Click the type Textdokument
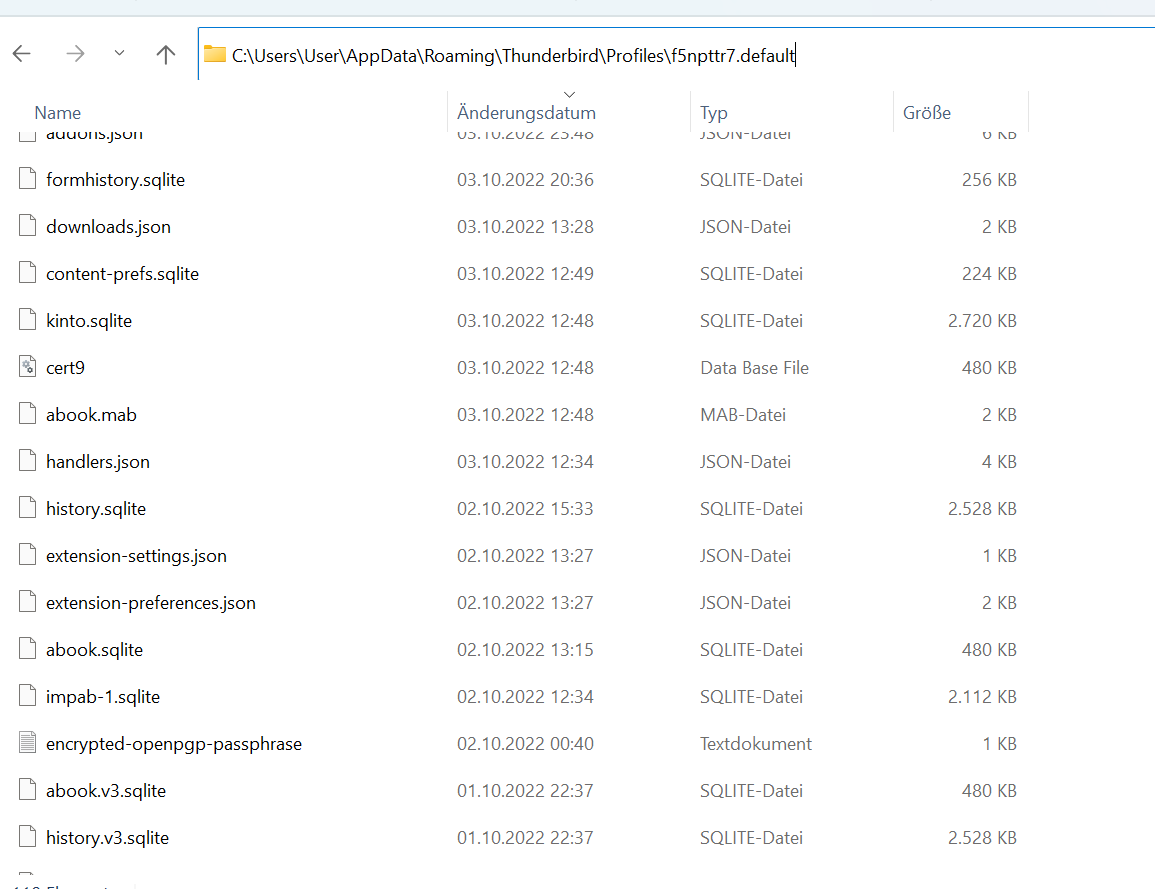This screenshot has width=1155, height=889. coord(756,744)
